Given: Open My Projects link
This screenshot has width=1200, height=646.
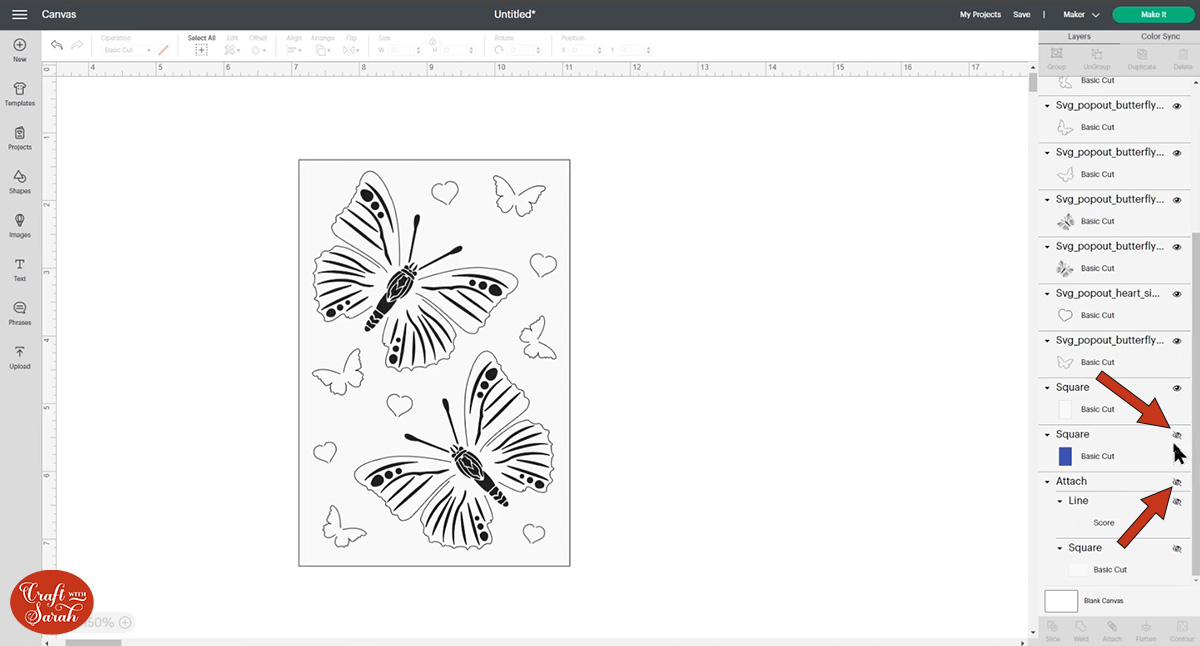Looking at the screenshot, I should click(979, 15).
